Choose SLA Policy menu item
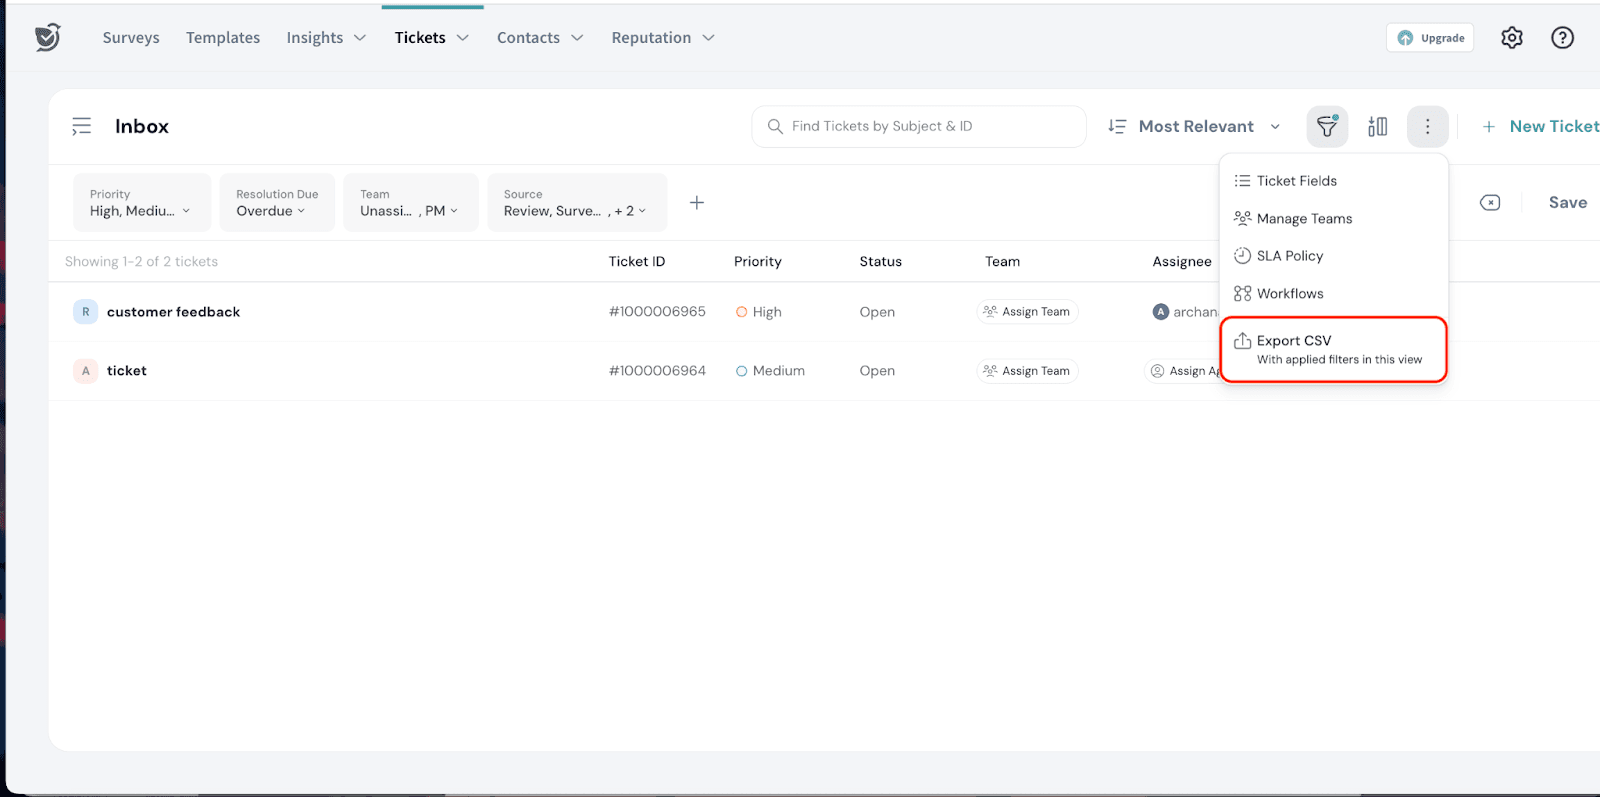The width and height of the screenshot is (1600, 797). pyautogui.click(x=1289, y=256)
